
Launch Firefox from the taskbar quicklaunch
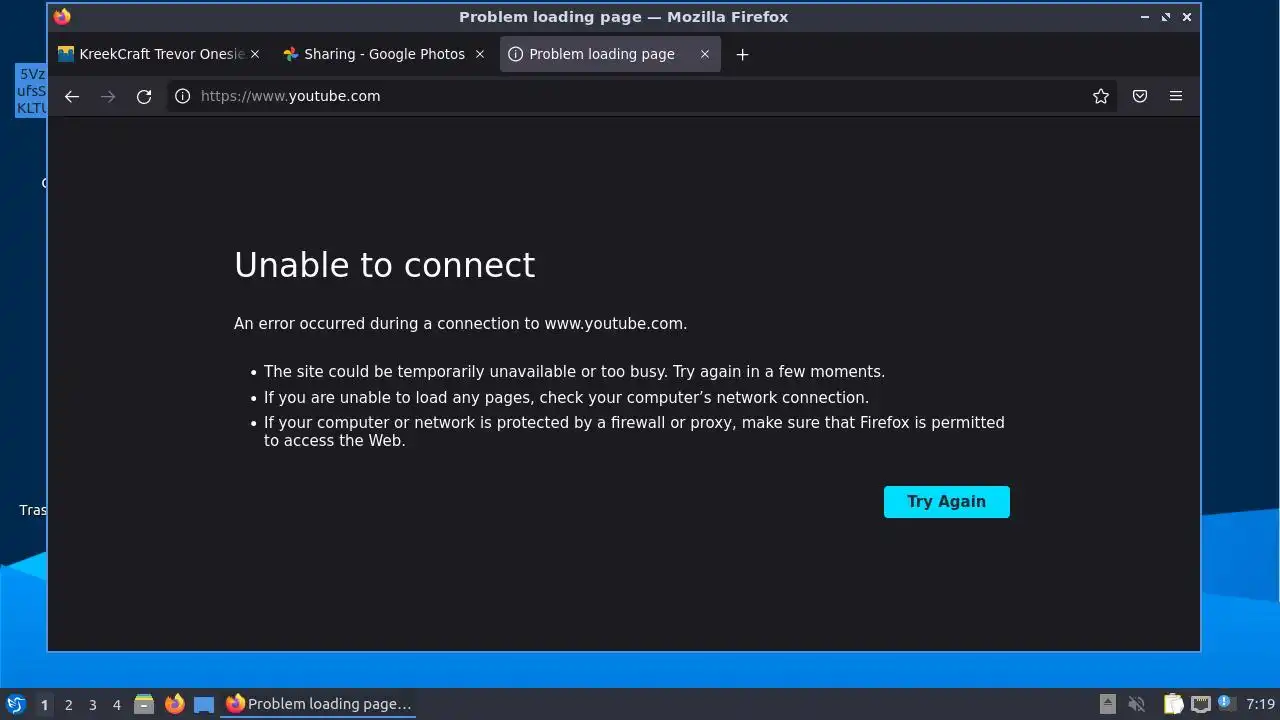coord(174,704)
